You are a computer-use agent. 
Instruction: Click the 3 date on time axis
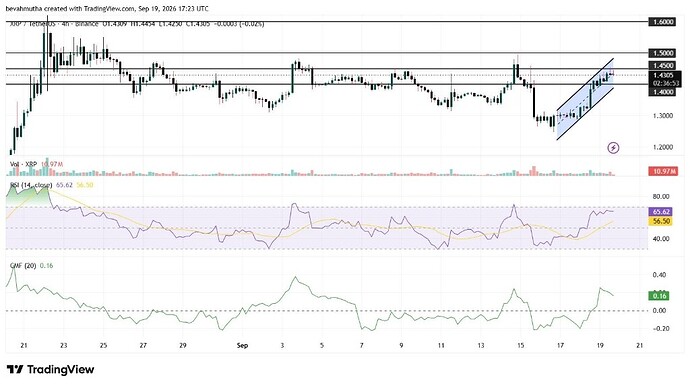pos(282,346)
